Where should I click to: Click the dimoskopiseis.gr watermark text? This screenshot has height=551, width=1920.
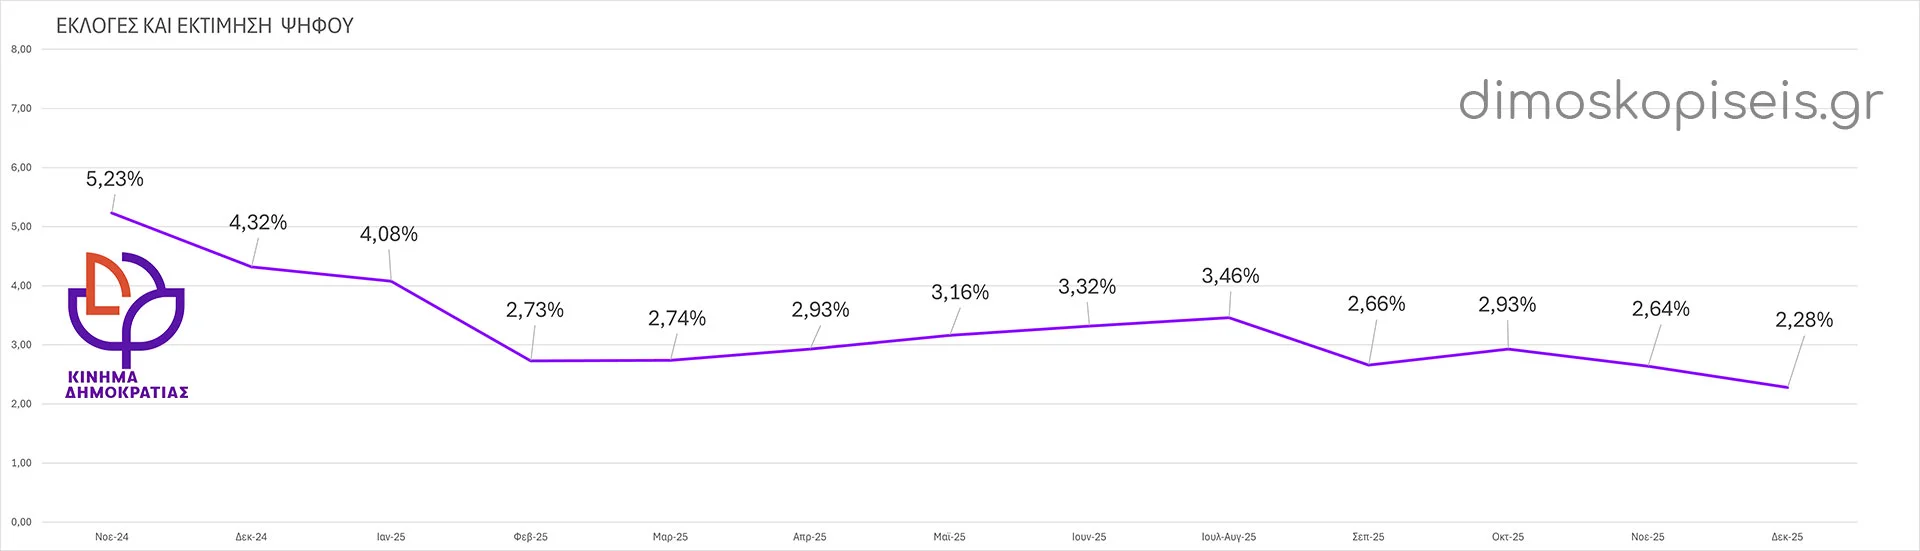[x=1669, y=102]
